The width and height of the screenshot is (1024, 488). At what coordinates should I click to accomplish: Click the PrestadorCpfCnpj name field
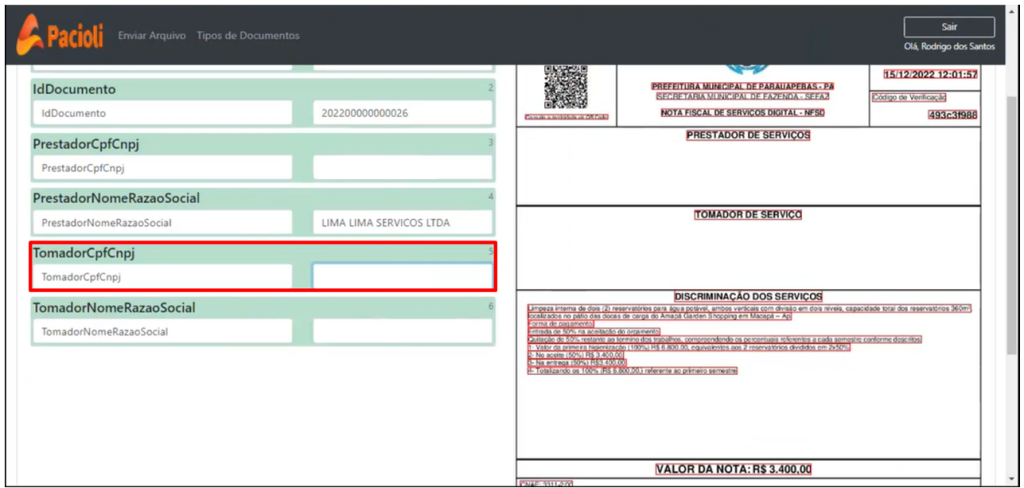162,167
